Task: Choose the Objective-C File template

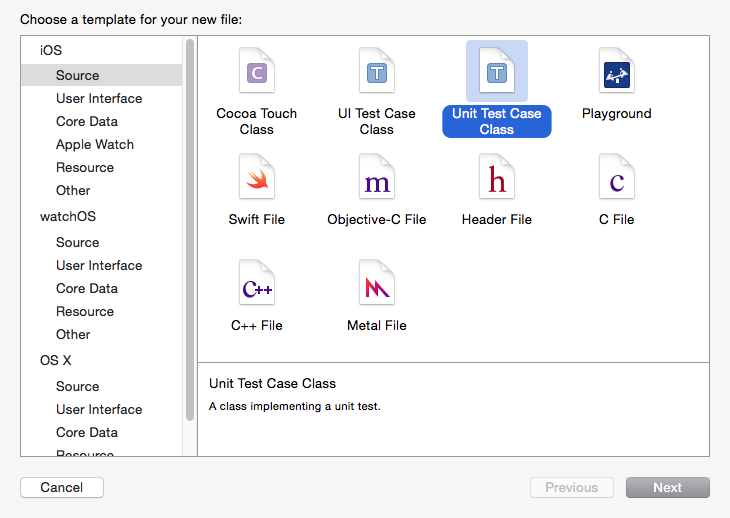Action: coord(377,177)
